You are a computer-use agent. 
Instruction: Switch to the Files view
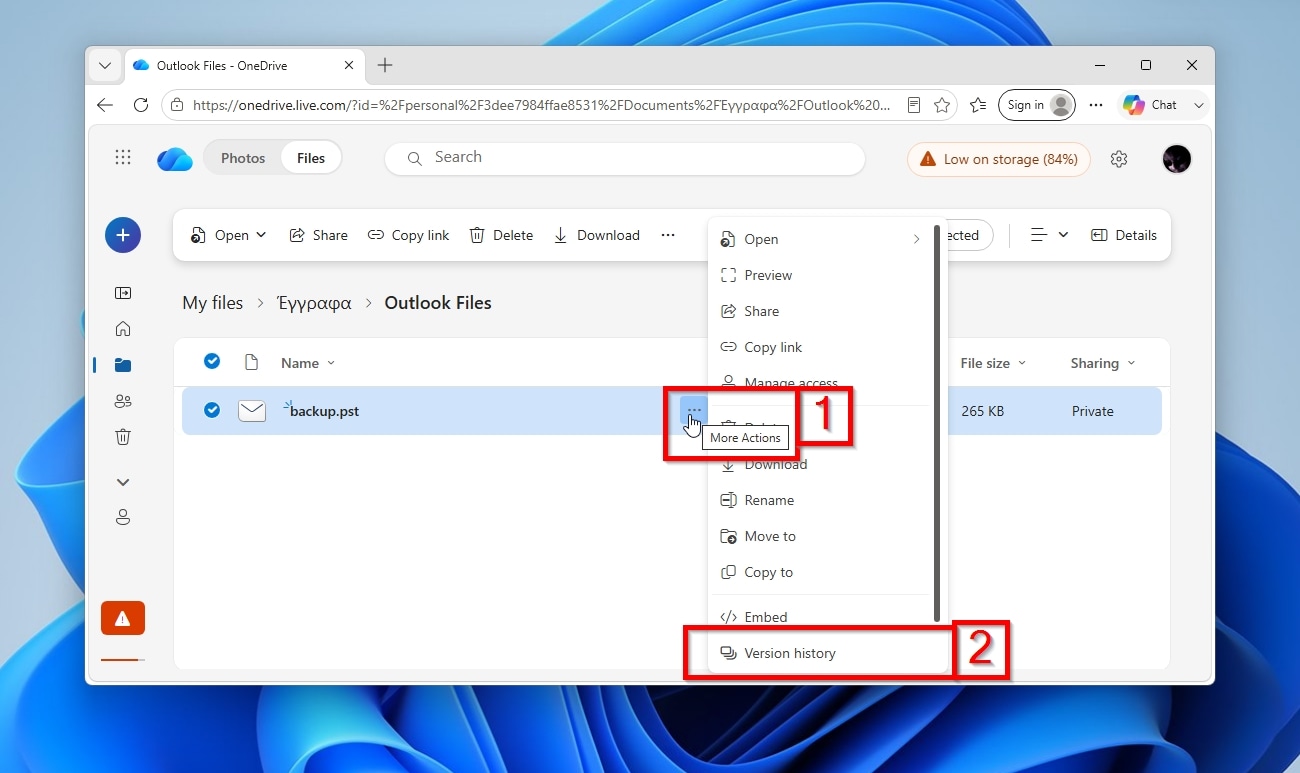311,158
